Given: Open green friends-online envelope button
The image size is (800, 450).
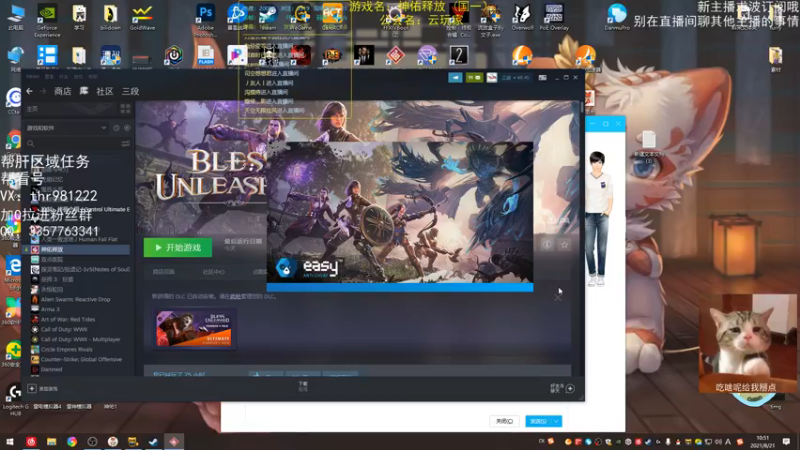Looking at the screenshot, I should [474, 78].
